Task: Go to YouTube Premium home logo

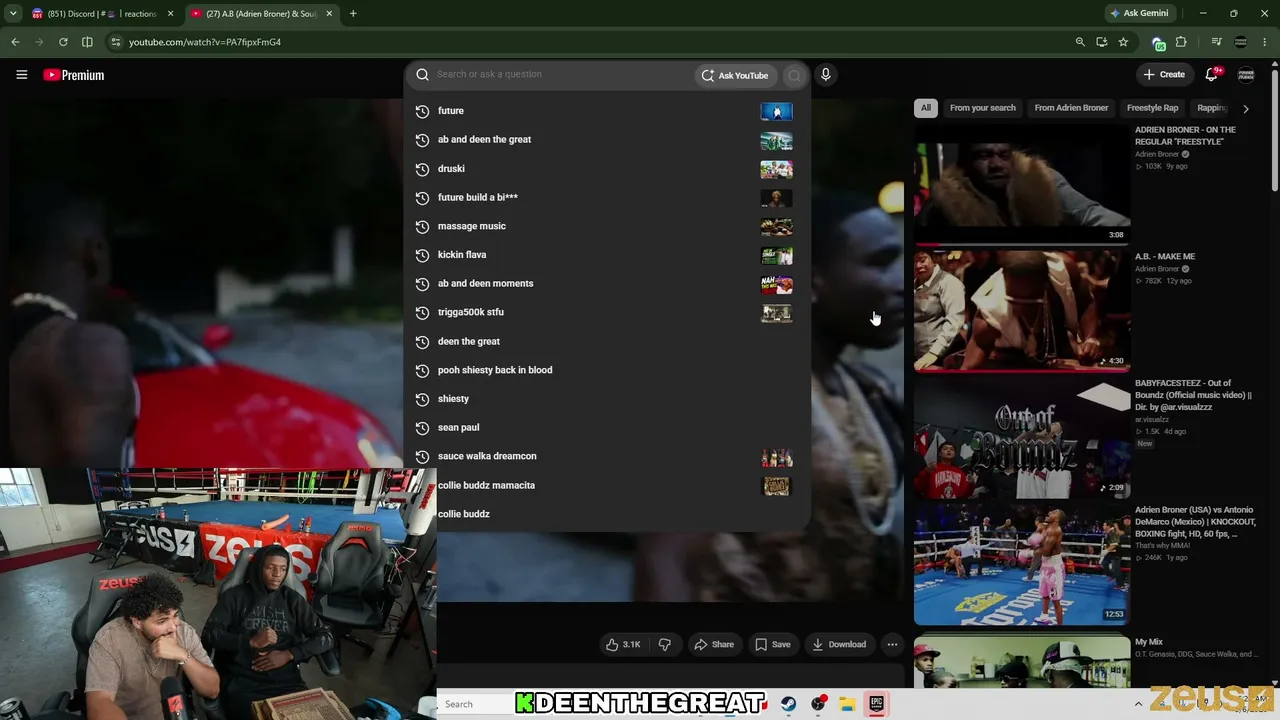Action: coord(74,75)
